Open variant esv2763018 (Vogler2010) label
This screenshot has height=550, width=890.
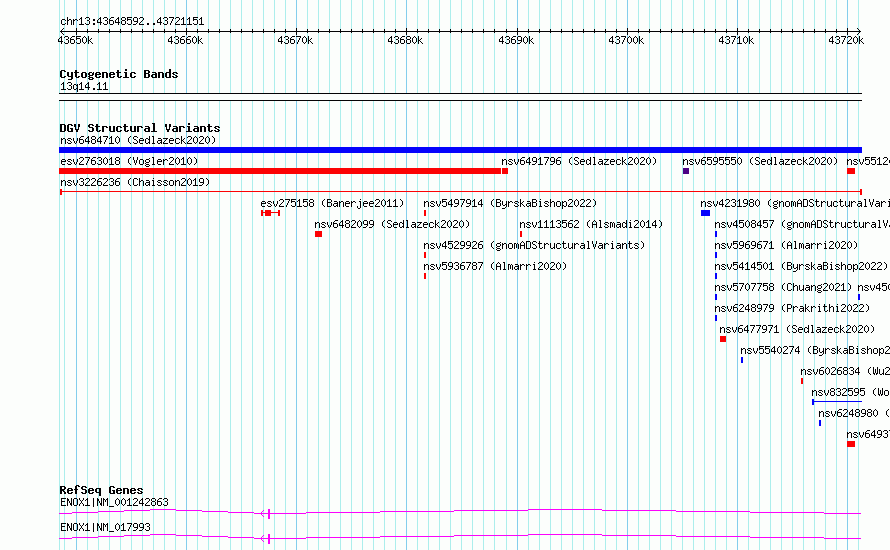(129, 161)
